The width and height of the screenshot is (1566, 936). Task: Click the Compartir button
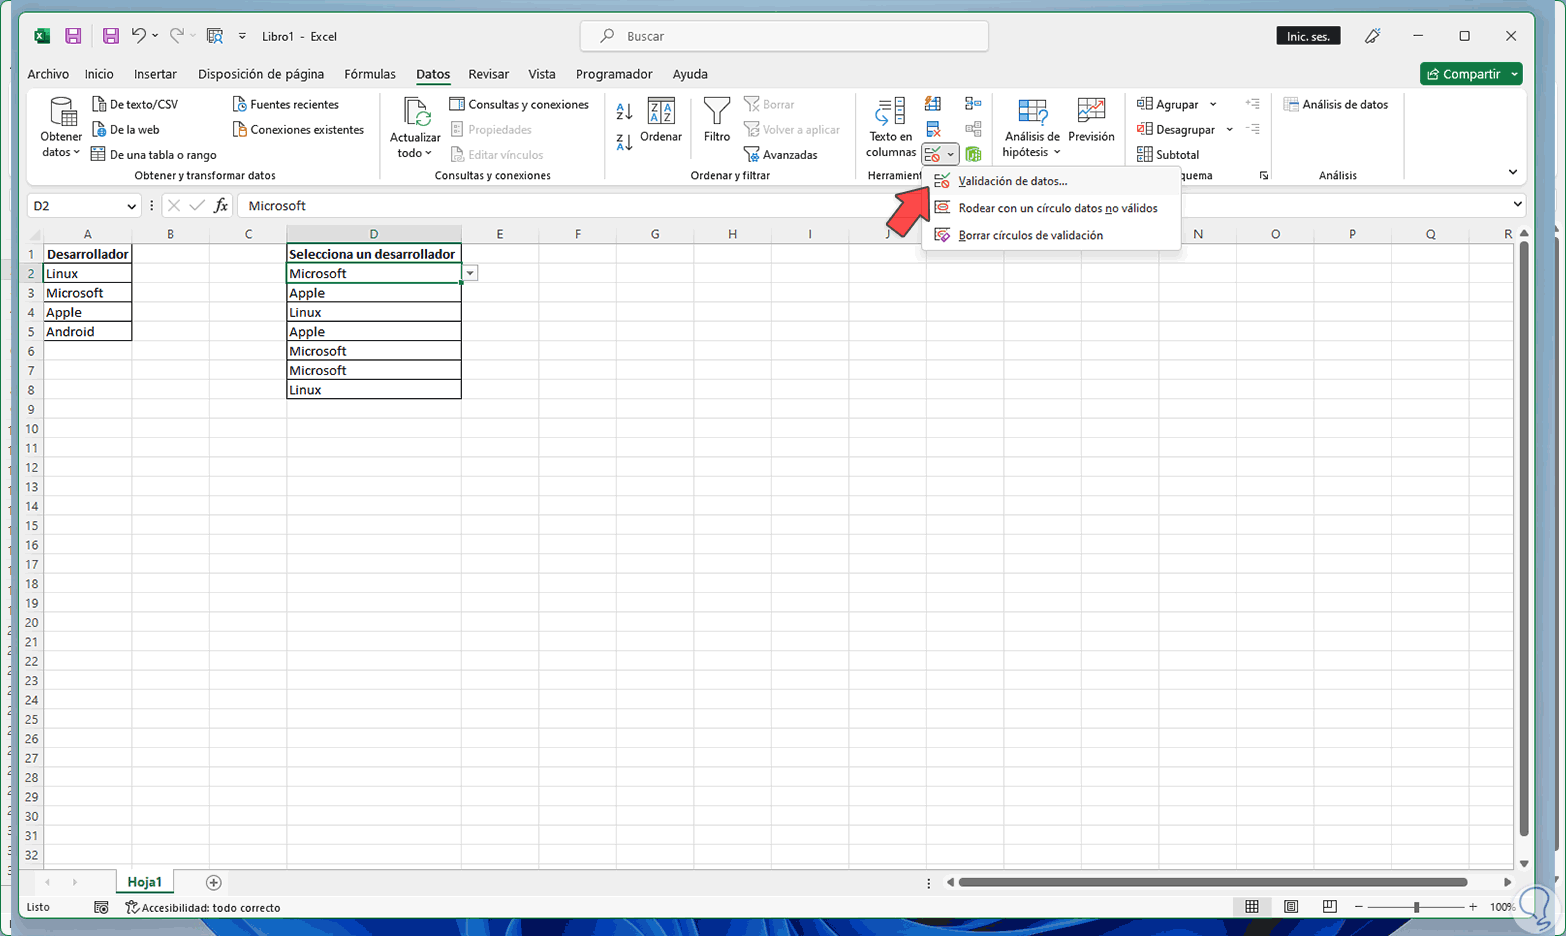pos(1471,74)
